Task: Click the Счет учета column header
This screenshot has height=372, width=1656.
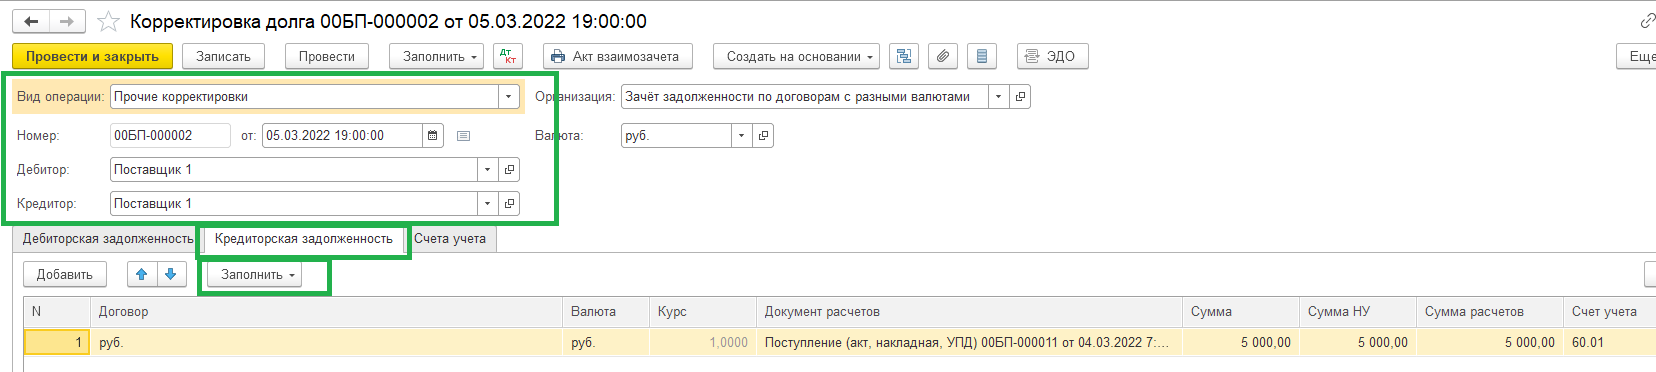Action: coord(1610,312)
